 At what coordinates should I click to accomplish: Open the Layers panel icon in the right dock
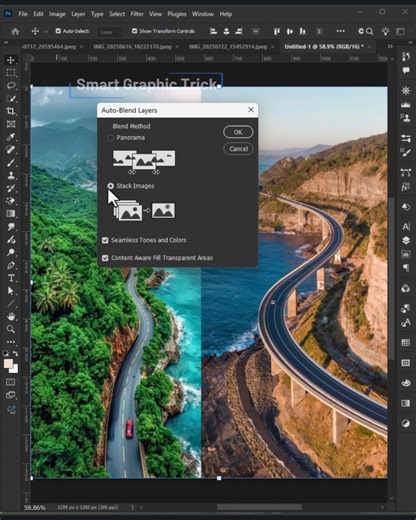pos(406,240)
